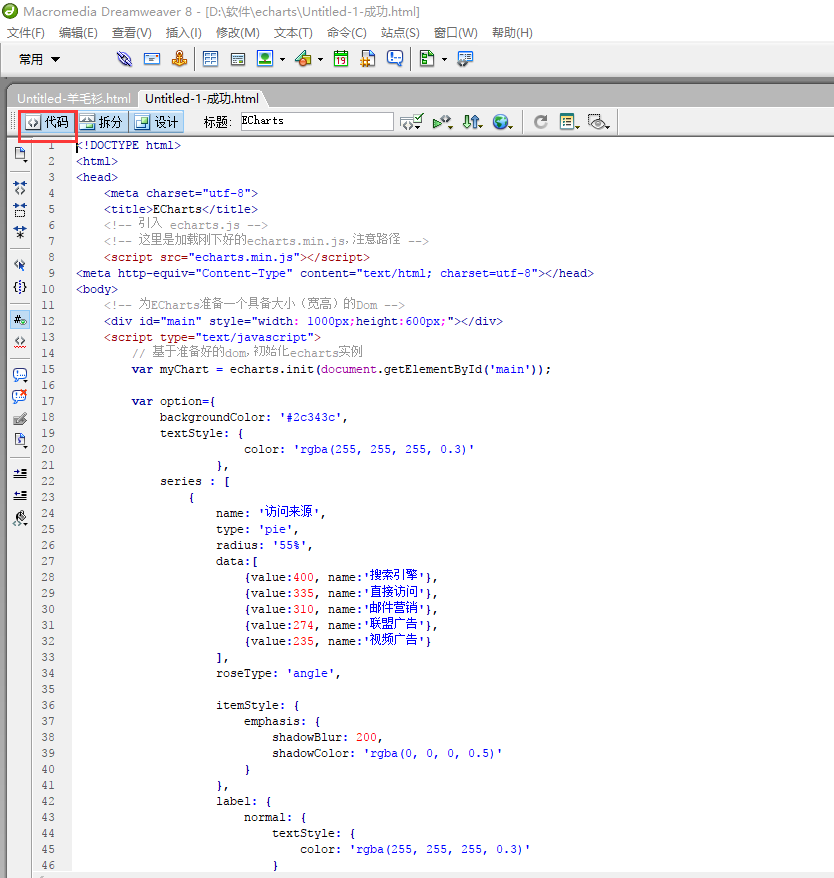Open the 常用 insert category dropdown
The image size is (834, 878).
[39, 59]
